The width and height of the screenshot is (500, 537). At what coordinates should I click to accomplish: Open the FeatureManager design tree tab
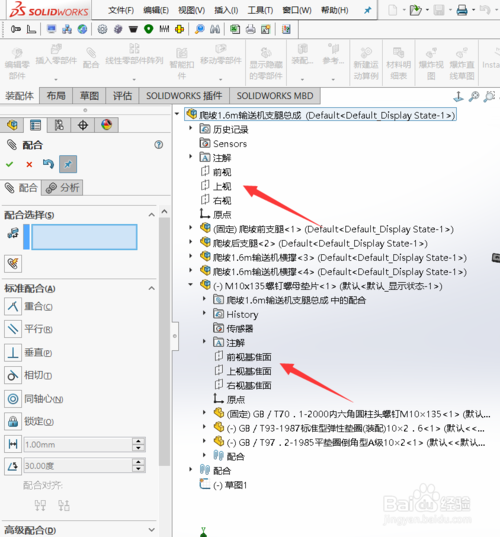(x=12, y=125)
